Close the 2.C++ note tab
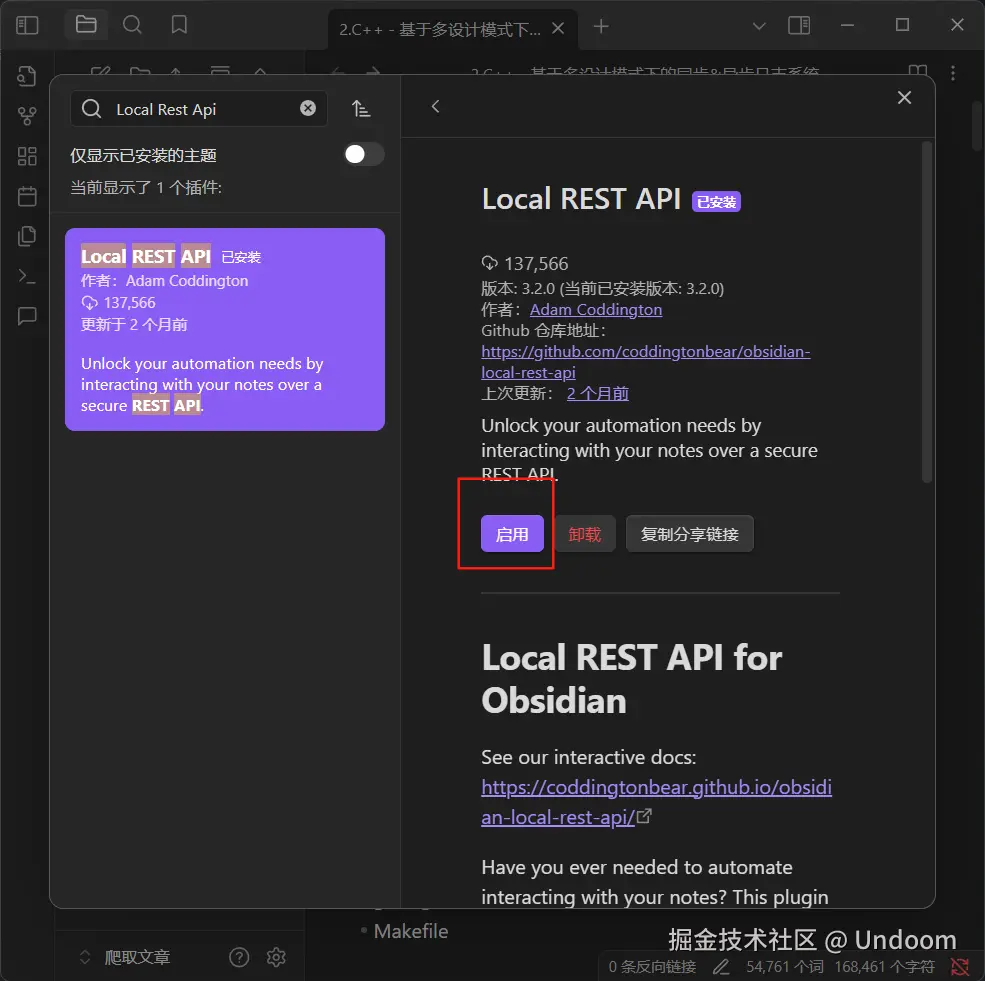 point(558,28)
